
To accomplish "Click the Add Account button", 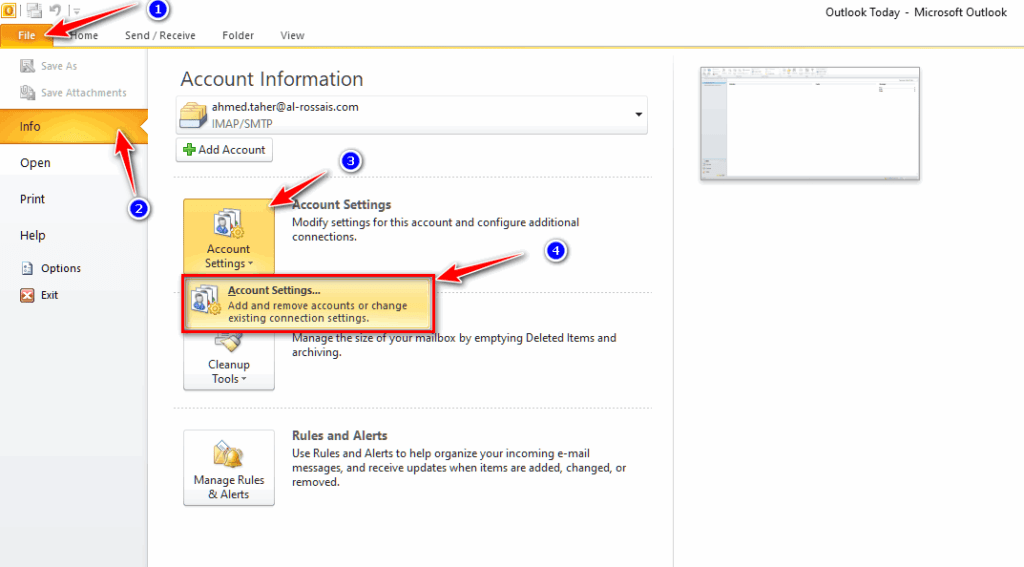I will (x=225, y=150).
